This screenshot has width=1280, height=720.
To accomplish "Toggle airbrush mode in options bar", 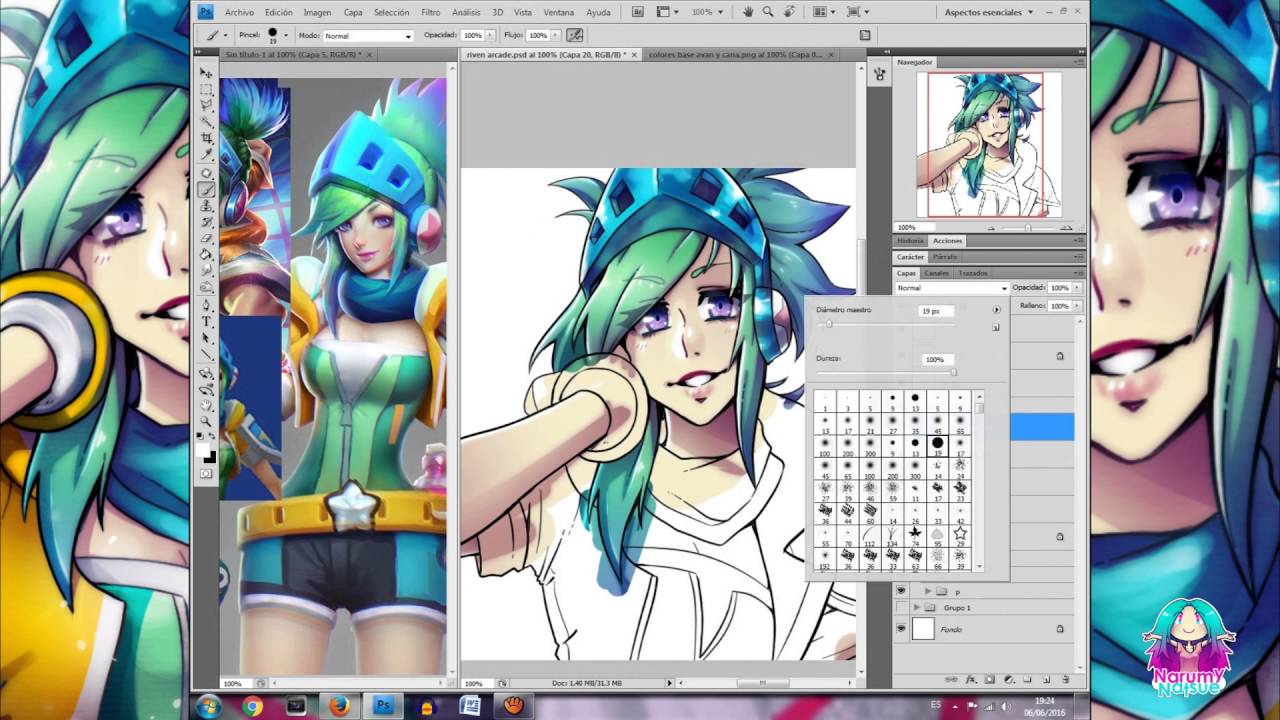I will [x=575, y=35].
